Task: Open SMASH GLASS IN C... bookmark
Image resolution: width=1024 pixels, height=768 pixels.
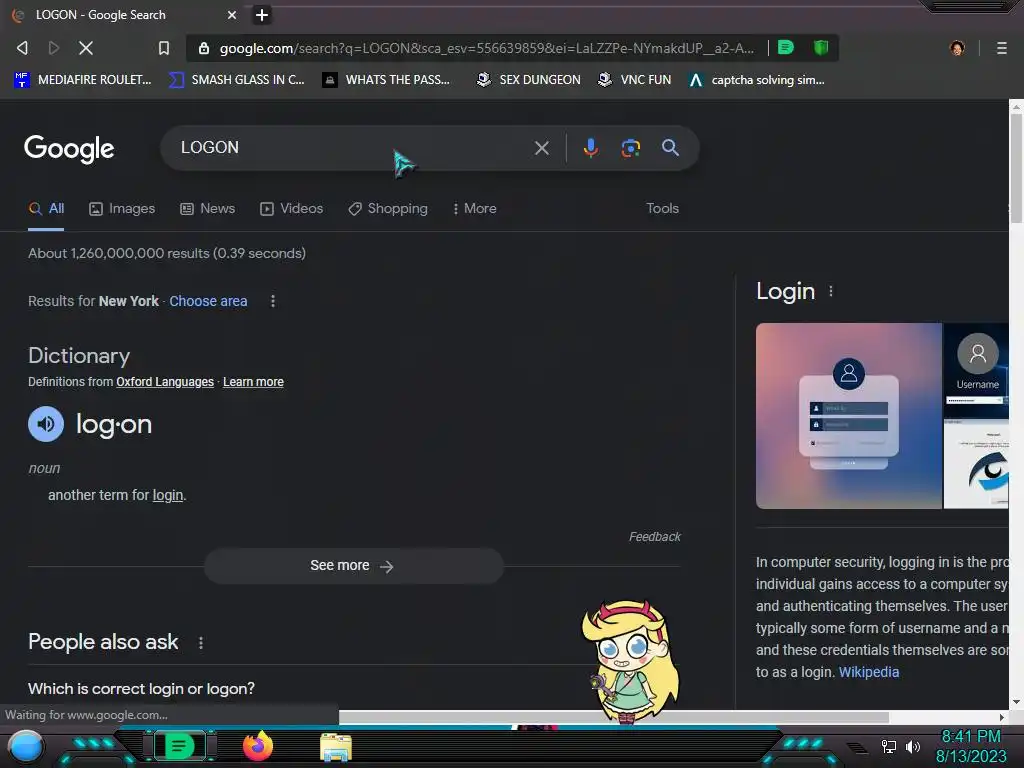Action: click(236, 80)
